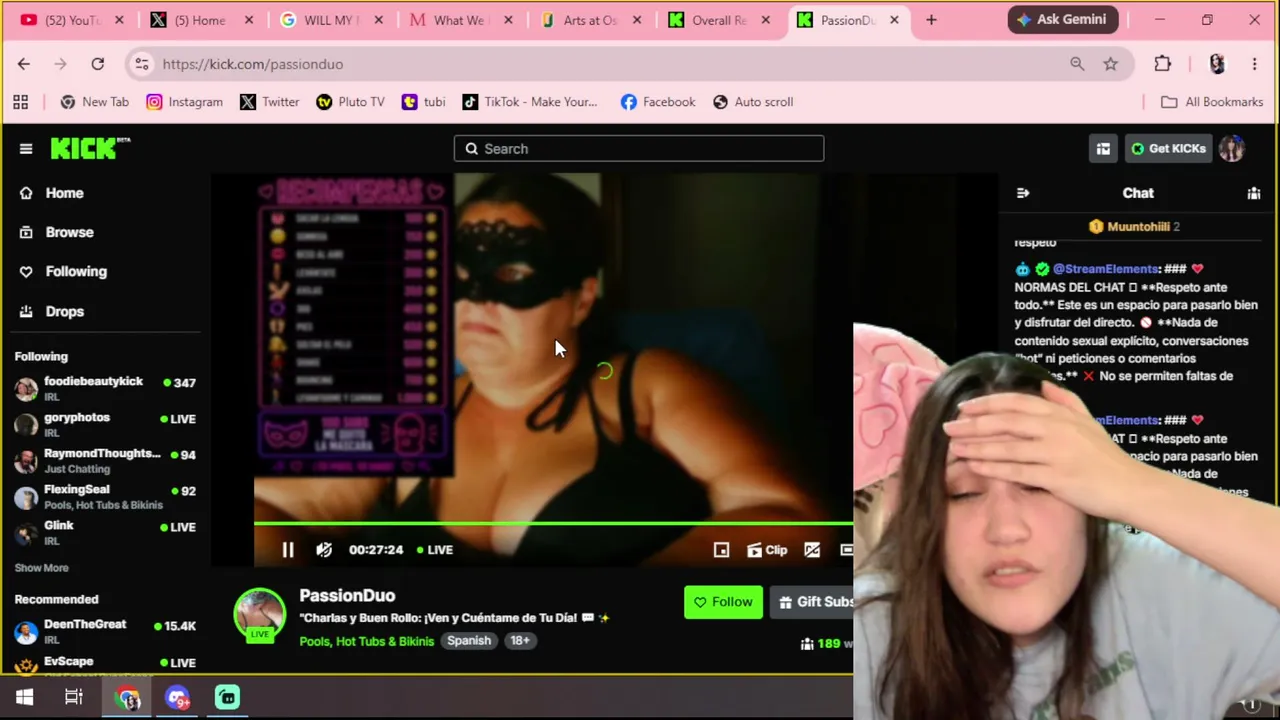Open a new browser tab
This screenshot has width=1280, height=720.
pyautogui.click(x=931, y=20)
